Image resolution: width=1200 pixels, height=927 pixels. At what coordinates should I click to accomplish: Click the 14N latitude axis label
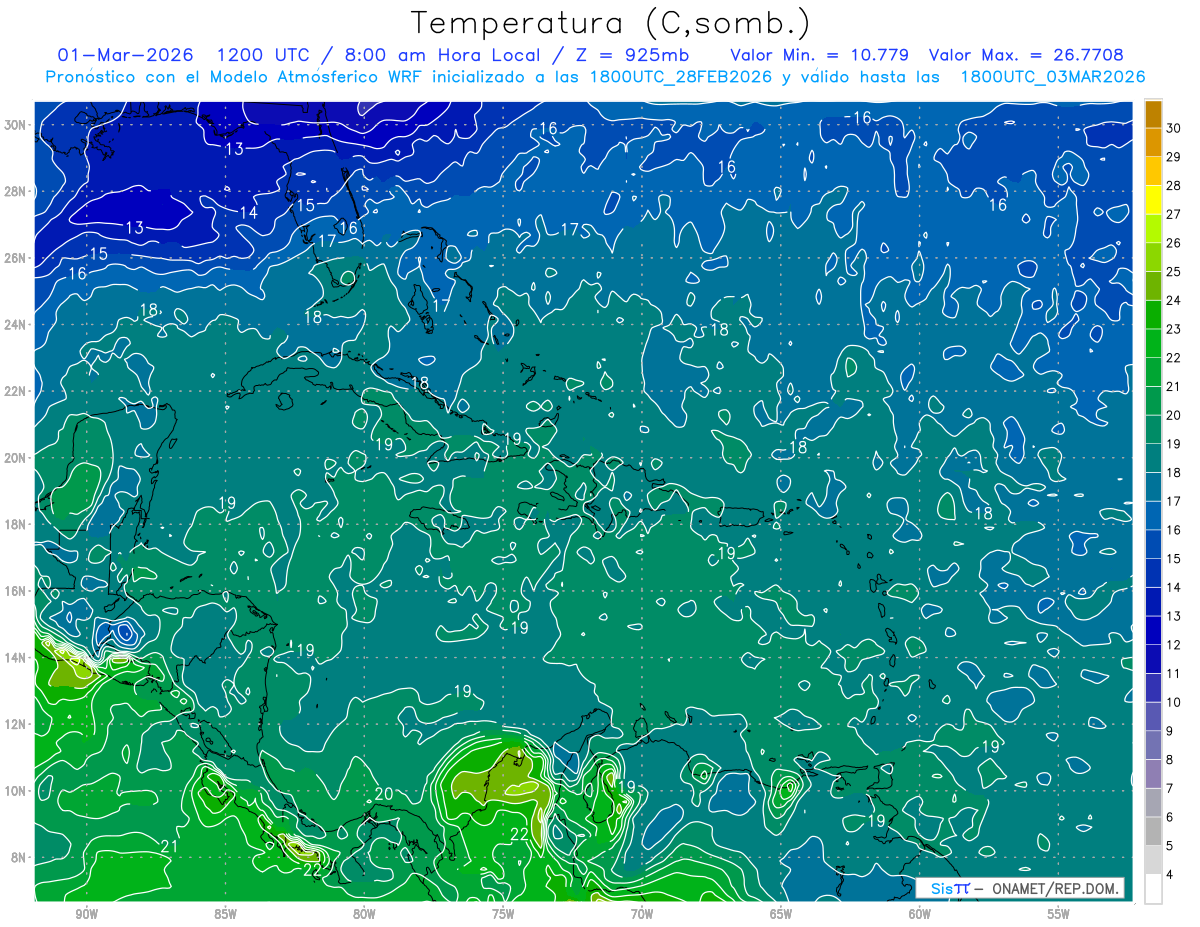pyautogui.click(x=17, y=658)
